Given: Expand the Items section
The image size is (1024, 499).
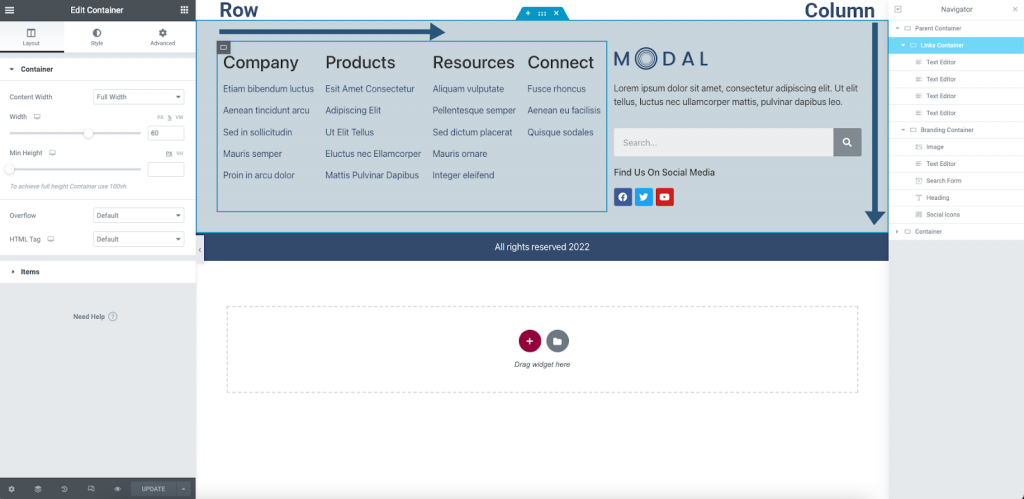Looking at the screenshot, I should (30, 271).
